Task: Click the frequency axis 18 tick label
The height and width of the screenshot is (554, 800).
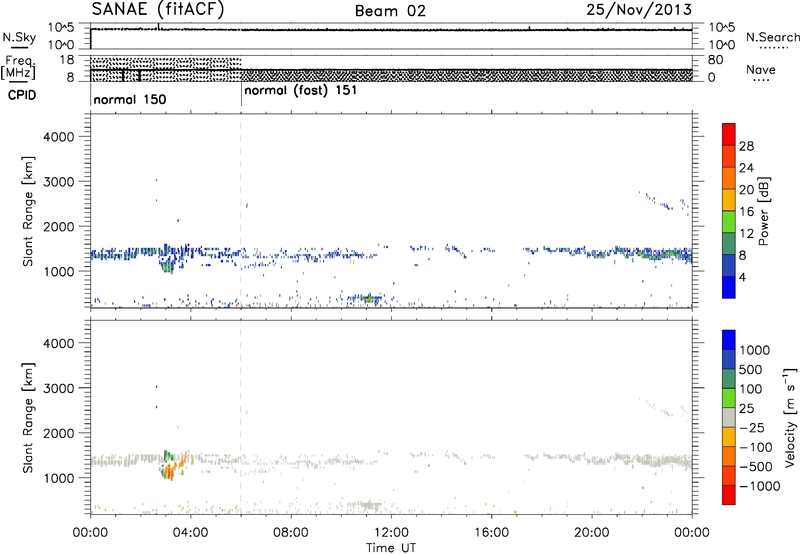Action: (x=67, y=60)
